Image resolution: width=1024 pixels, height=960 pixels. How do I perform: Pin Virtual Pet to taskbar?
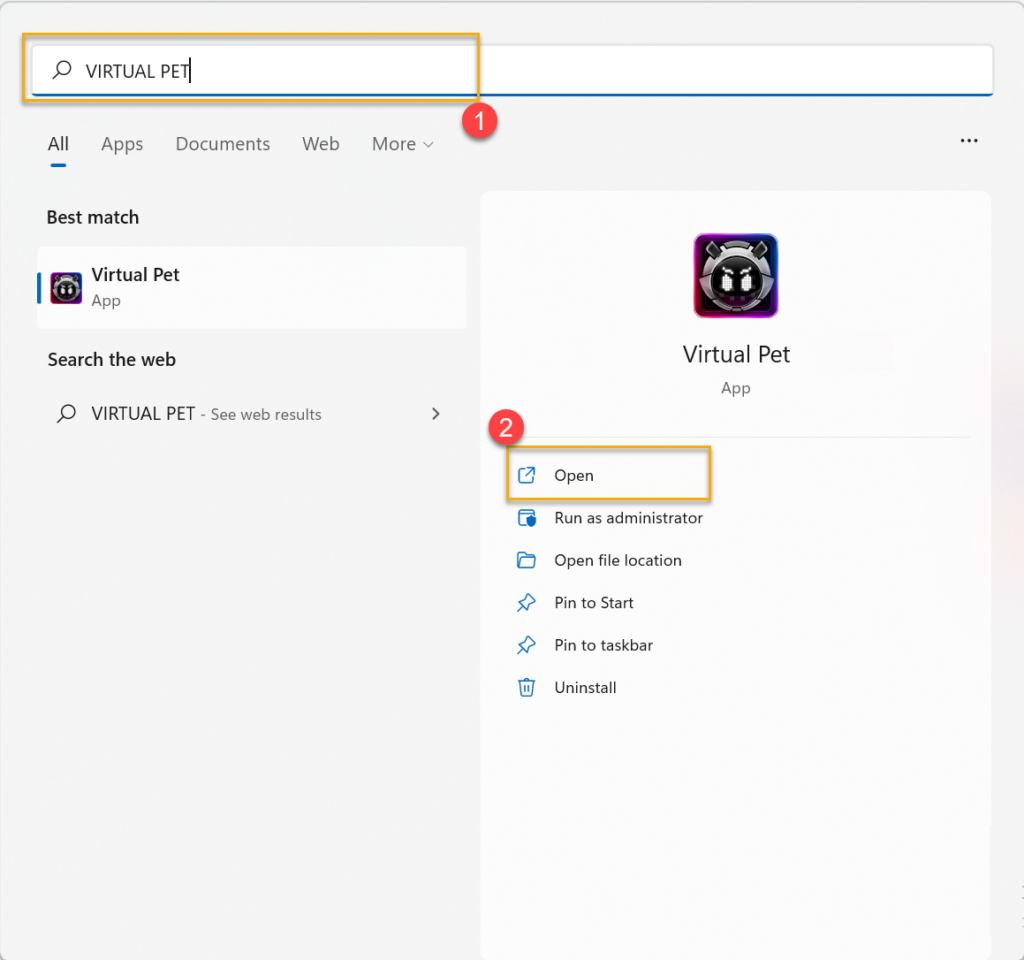click(603, 645)
